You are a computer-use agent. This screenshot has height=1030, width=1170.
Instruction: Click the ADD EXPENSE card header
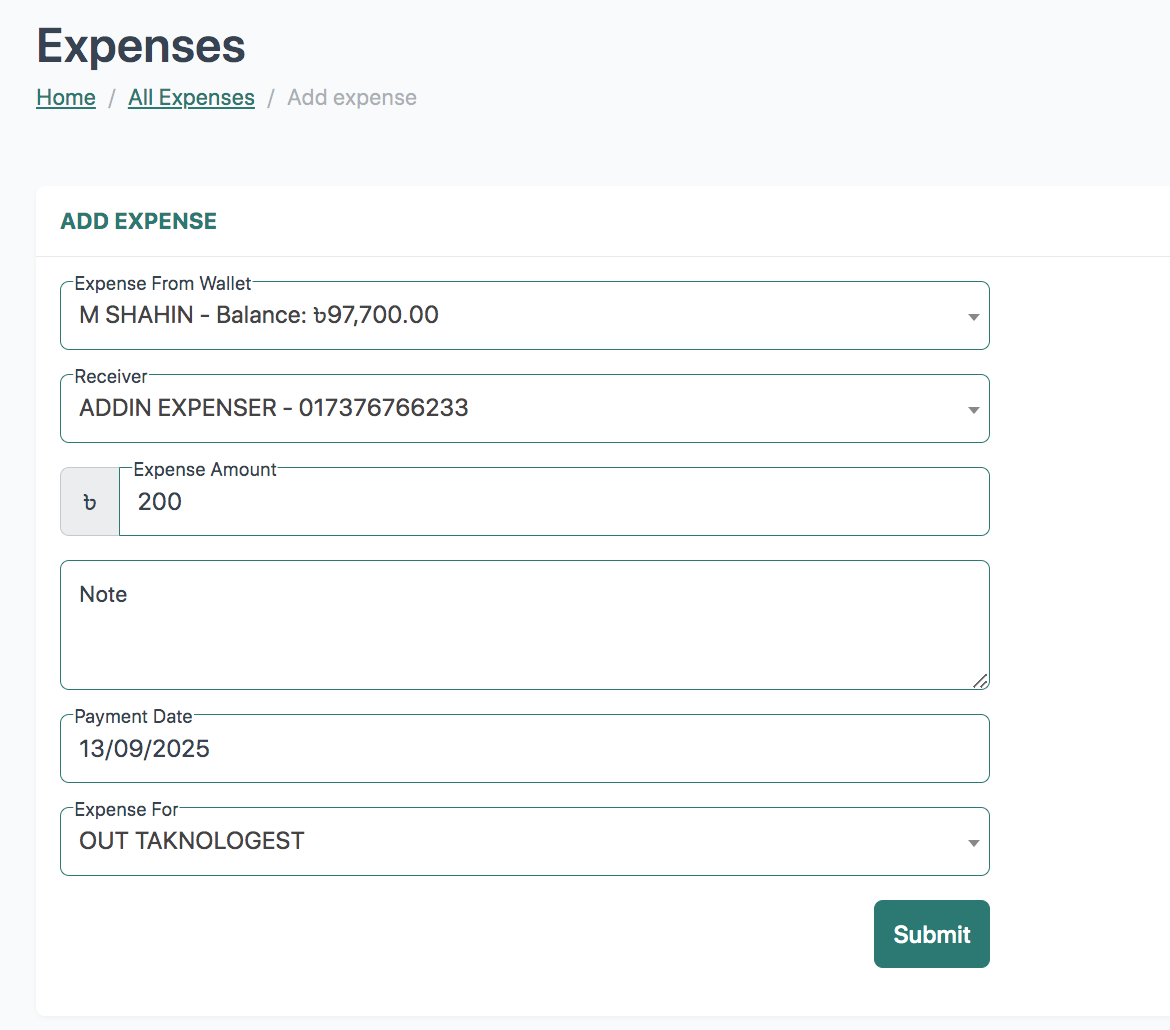[x=139, y=222]
